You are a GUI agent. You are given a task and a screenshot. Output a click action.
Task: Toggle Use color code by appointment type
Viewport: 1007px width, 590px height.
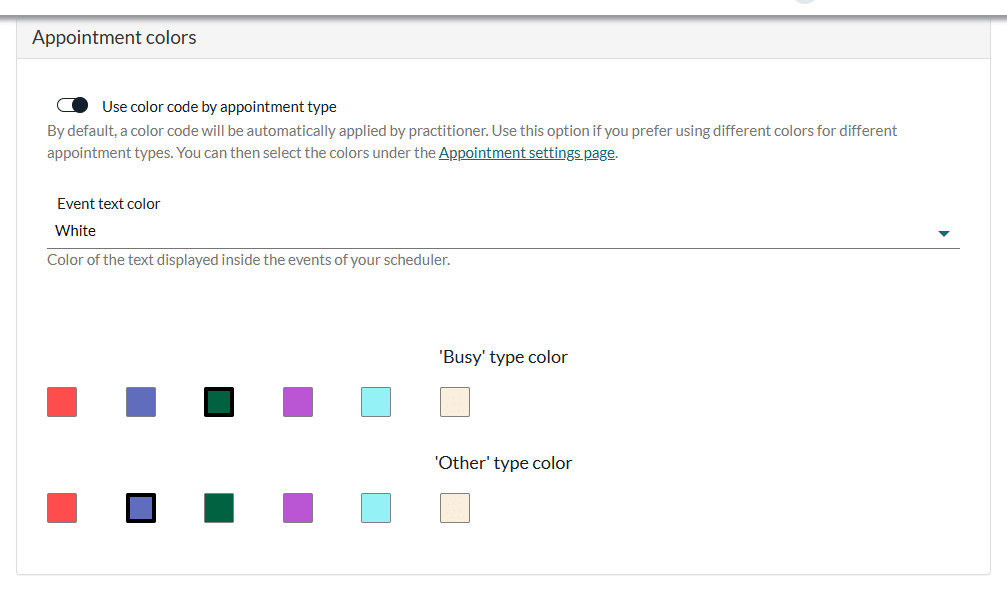point(72,105)
